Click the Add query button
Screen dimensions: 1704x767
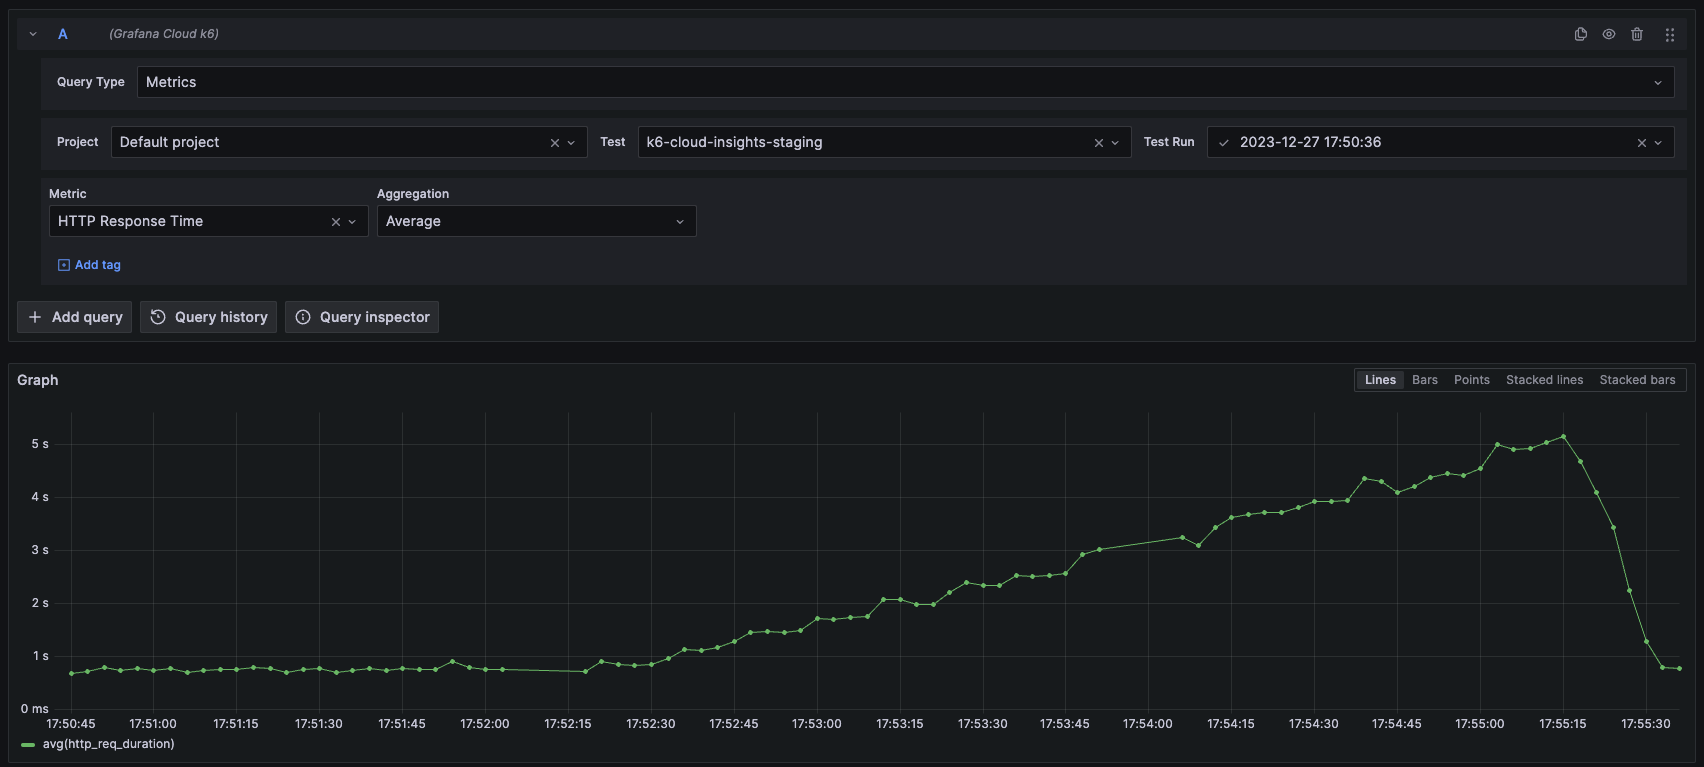coord(75,317)
